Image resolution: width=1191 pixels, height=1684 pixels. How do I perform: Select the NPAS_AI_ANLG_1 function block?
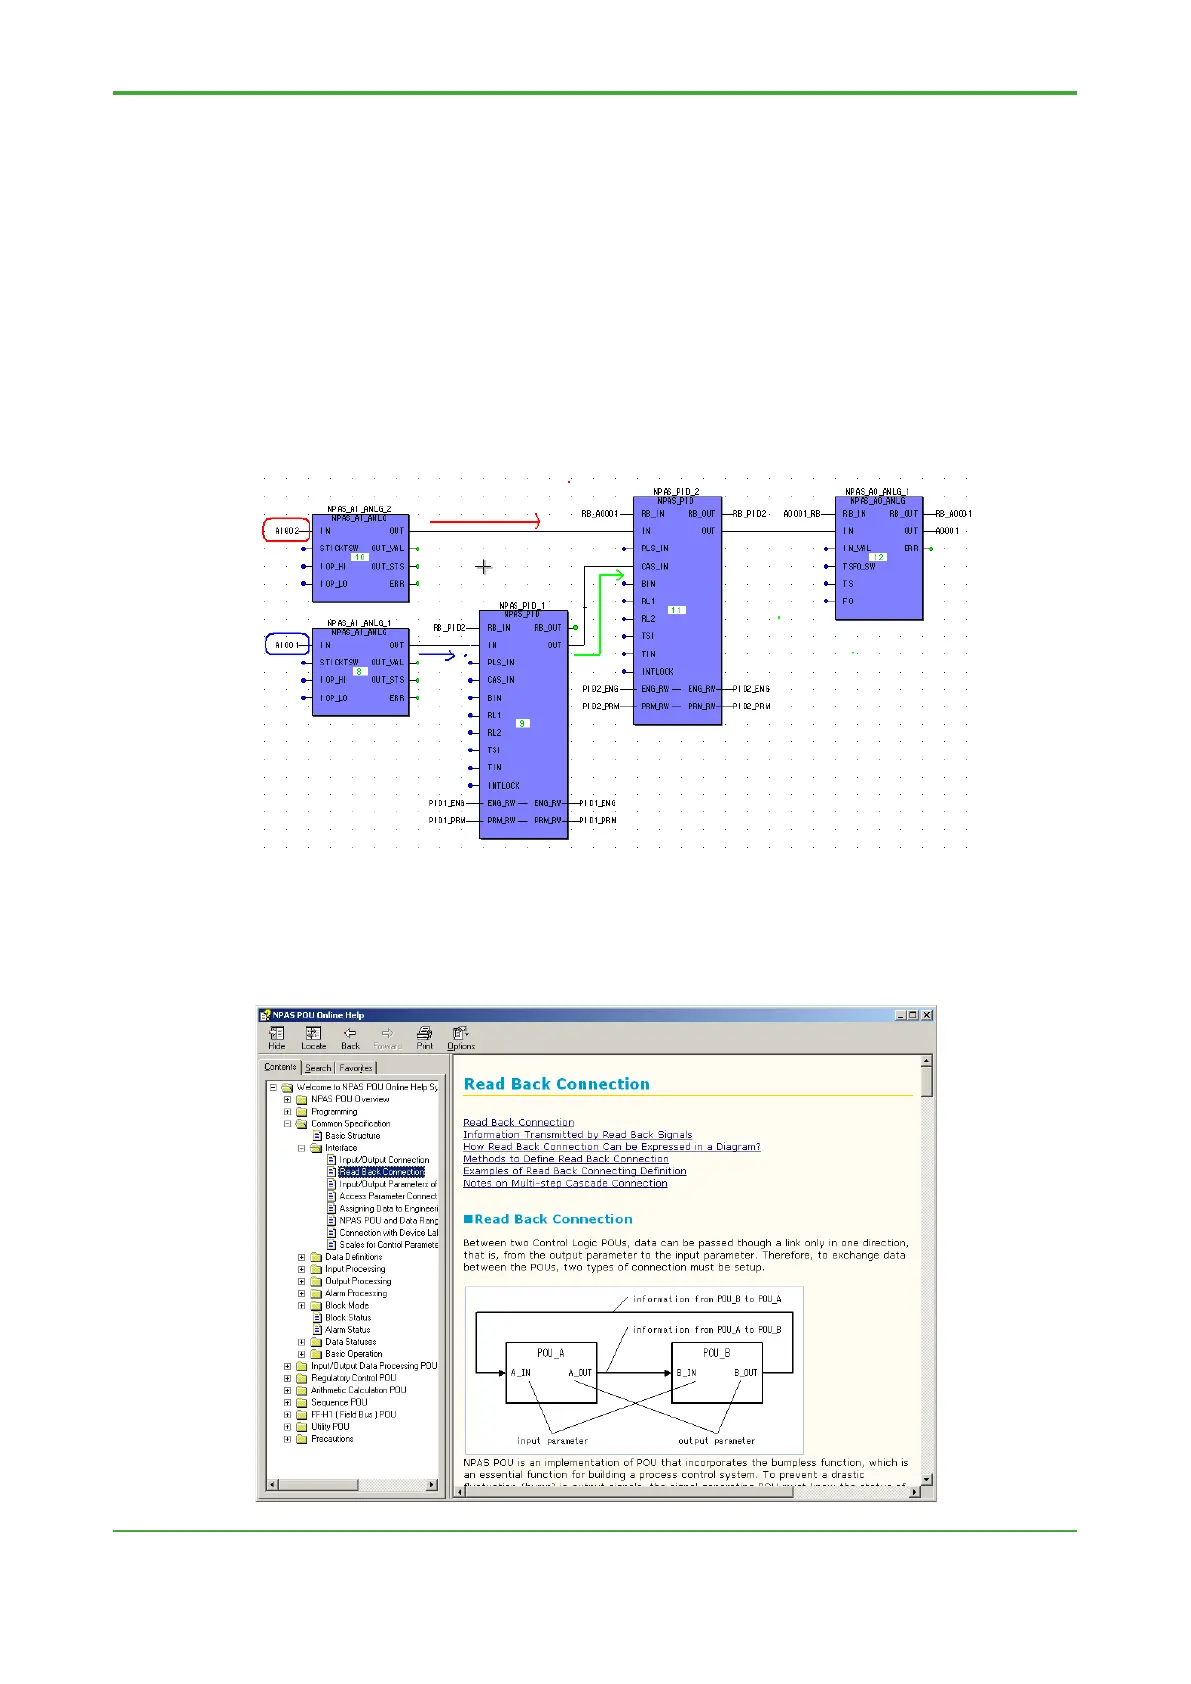pos(360,672)
